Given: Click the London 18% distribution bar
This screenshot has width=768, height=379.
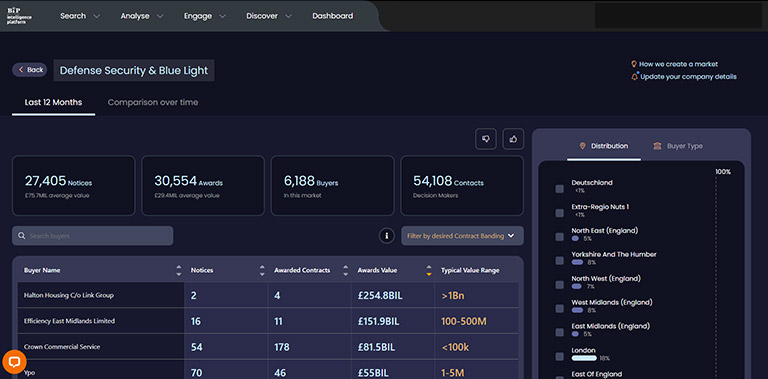Looking at the screenshot, I should (584, 358).
